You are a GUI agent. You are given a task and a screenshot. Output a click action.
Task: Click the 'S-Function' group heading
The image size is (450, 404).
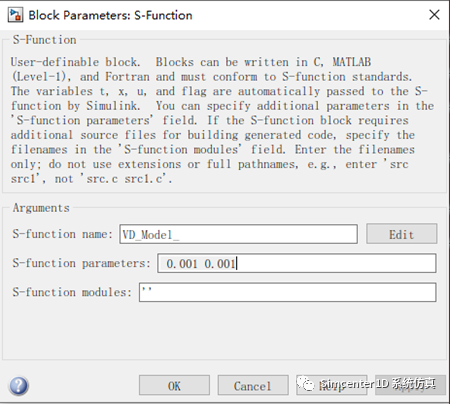44,40
